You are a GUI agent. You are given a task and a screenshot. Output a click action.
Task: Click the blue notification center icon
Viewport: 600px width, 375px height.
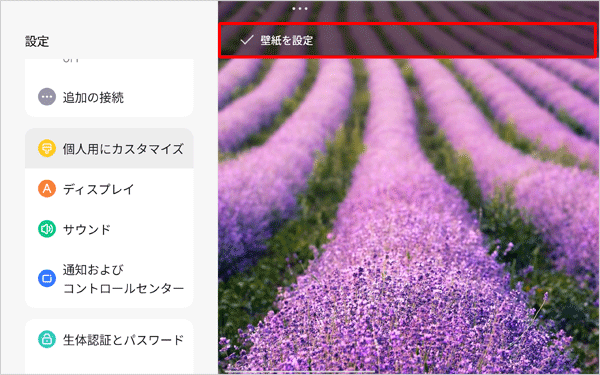(x=47, y=278)
